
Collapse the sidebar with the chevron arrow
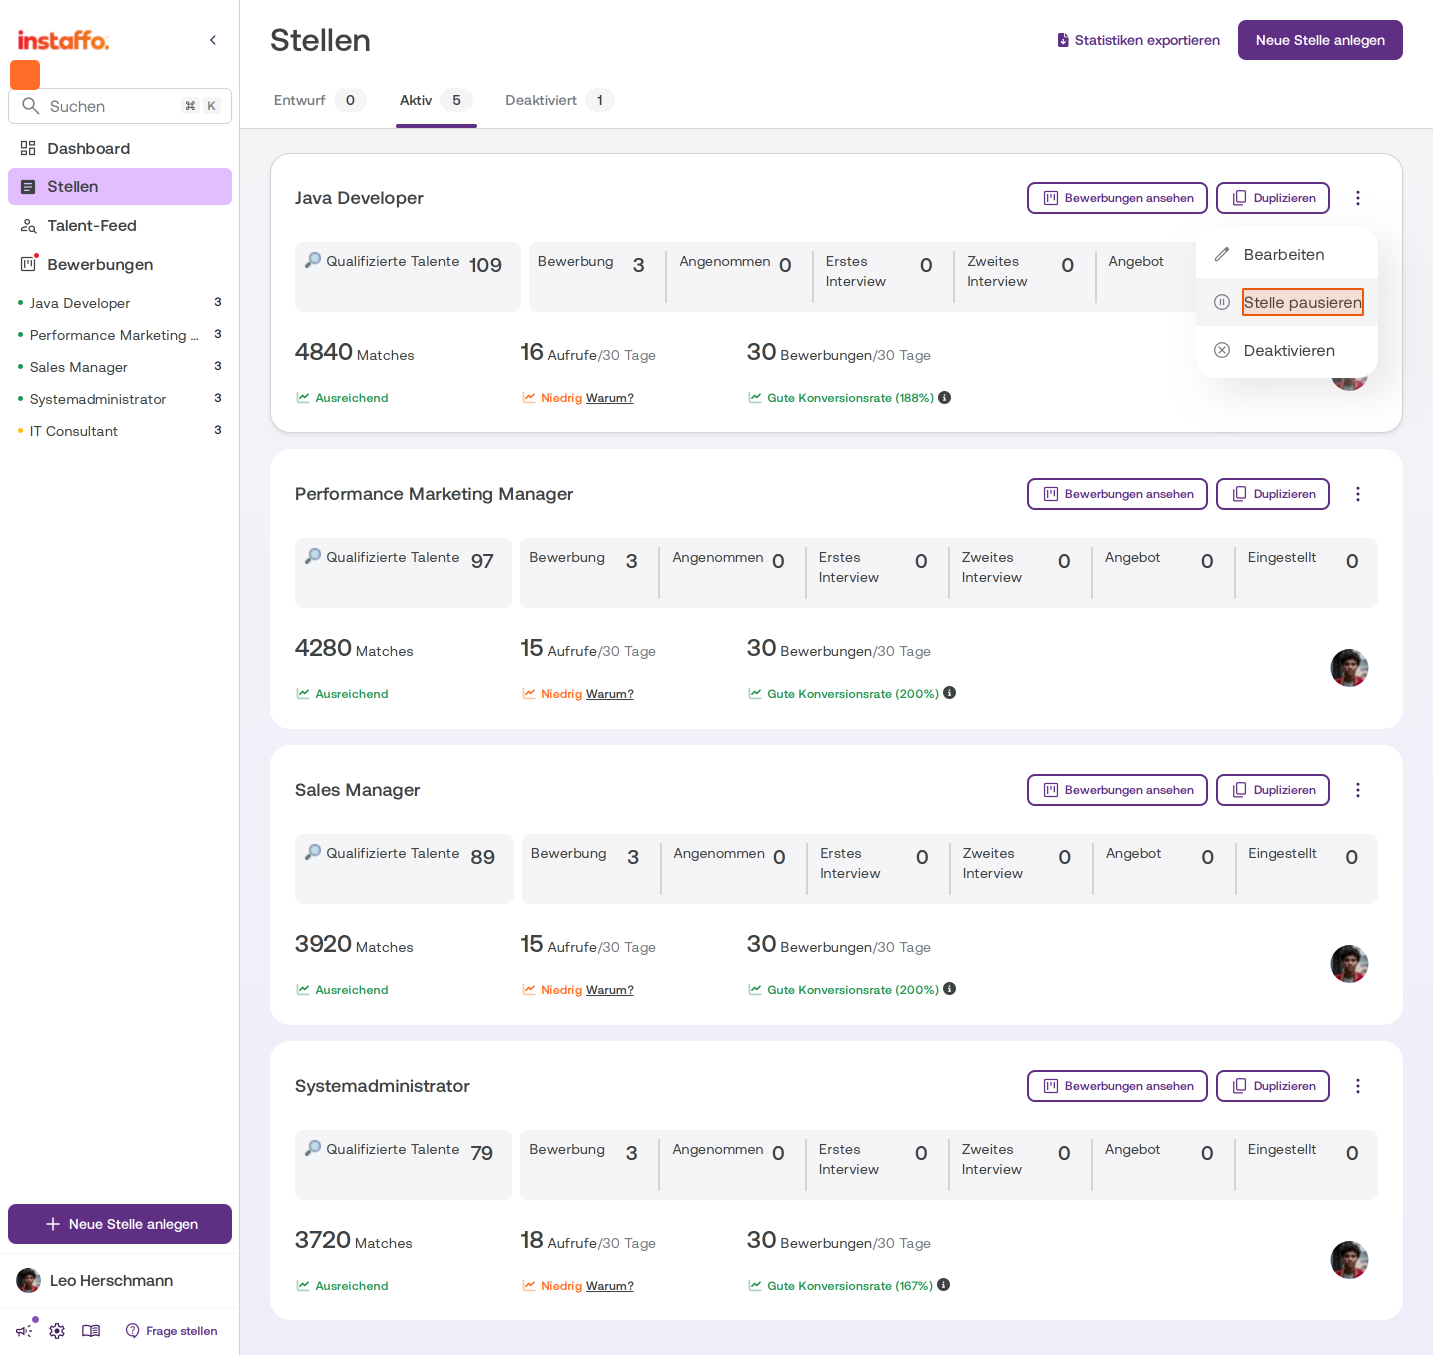(213, 40)
